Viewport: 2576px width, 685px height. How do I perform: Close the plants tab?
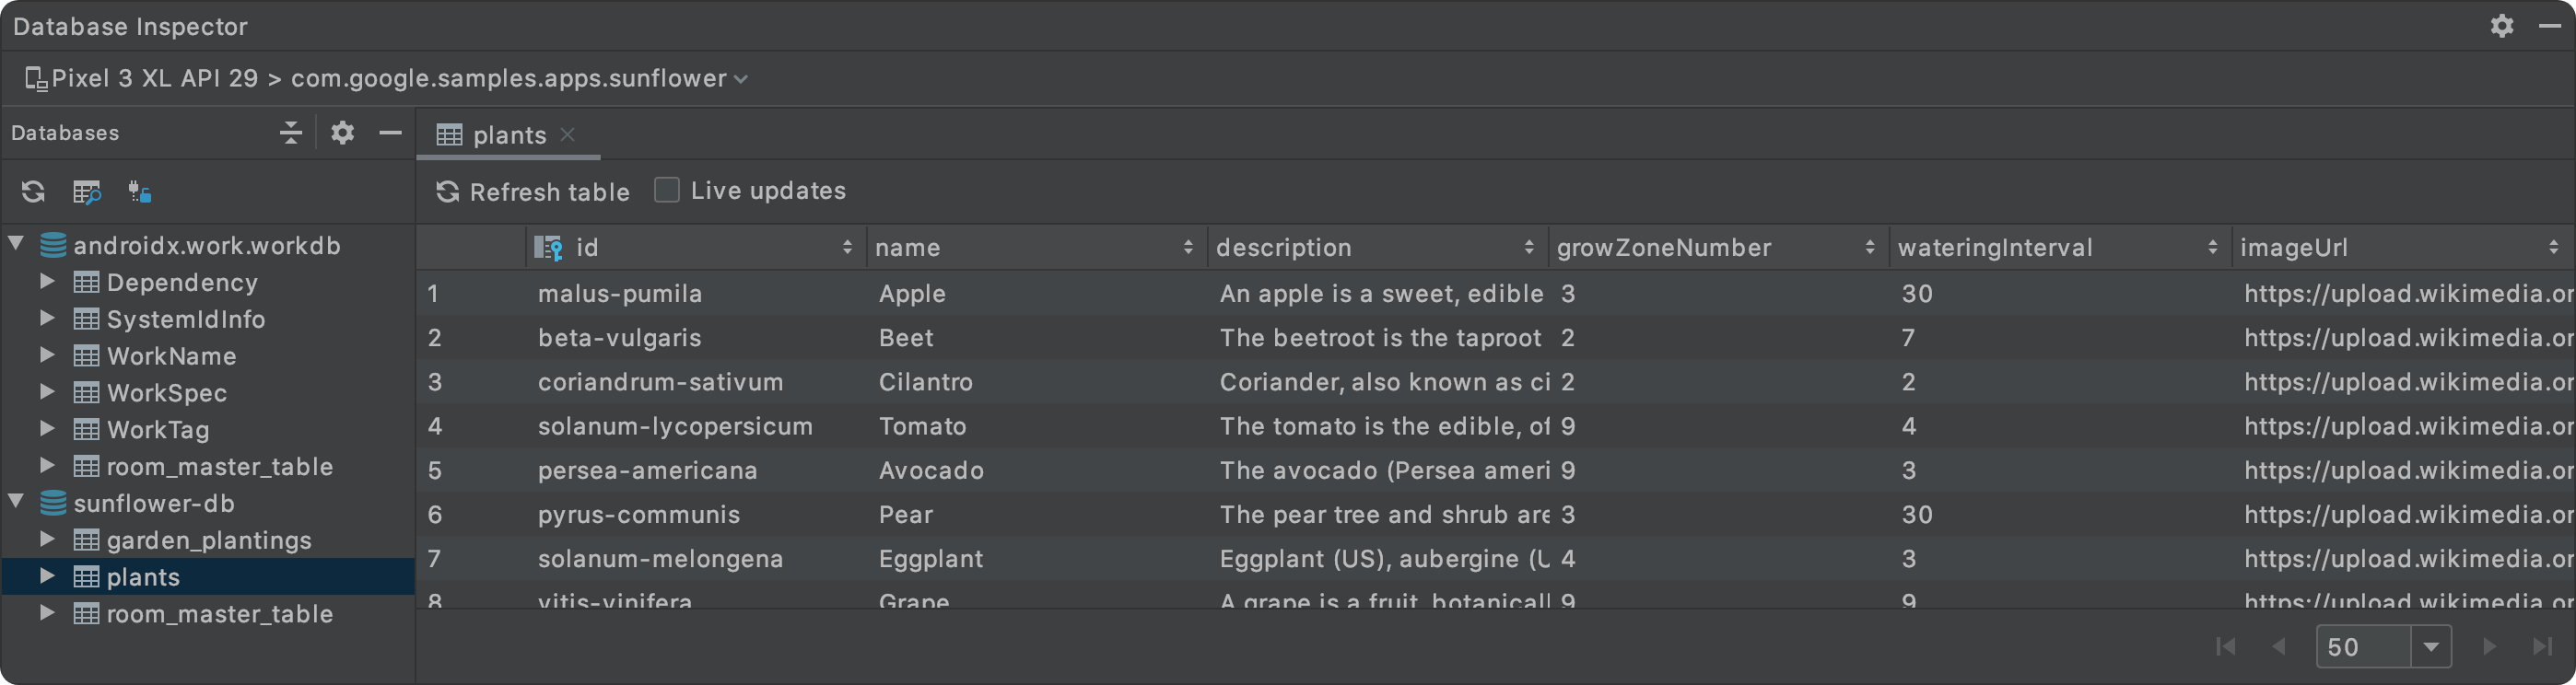click(568, 134)
